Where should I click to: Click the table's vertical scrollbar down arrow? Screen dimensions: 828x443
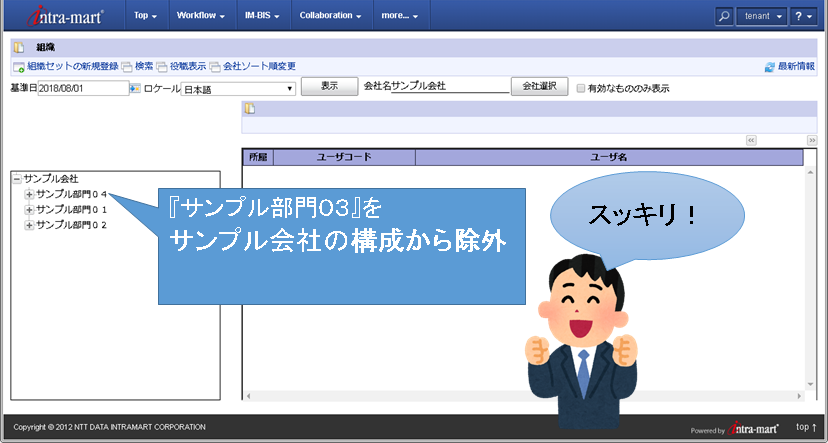coord(811,385)
